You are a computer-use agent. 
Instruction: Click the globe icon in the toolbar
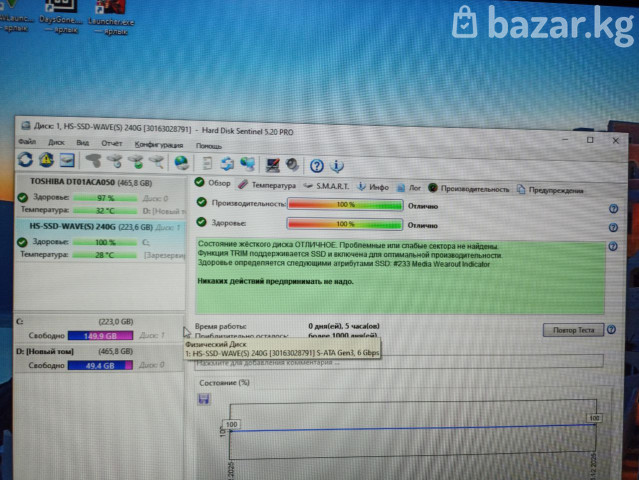pos(181,162)
